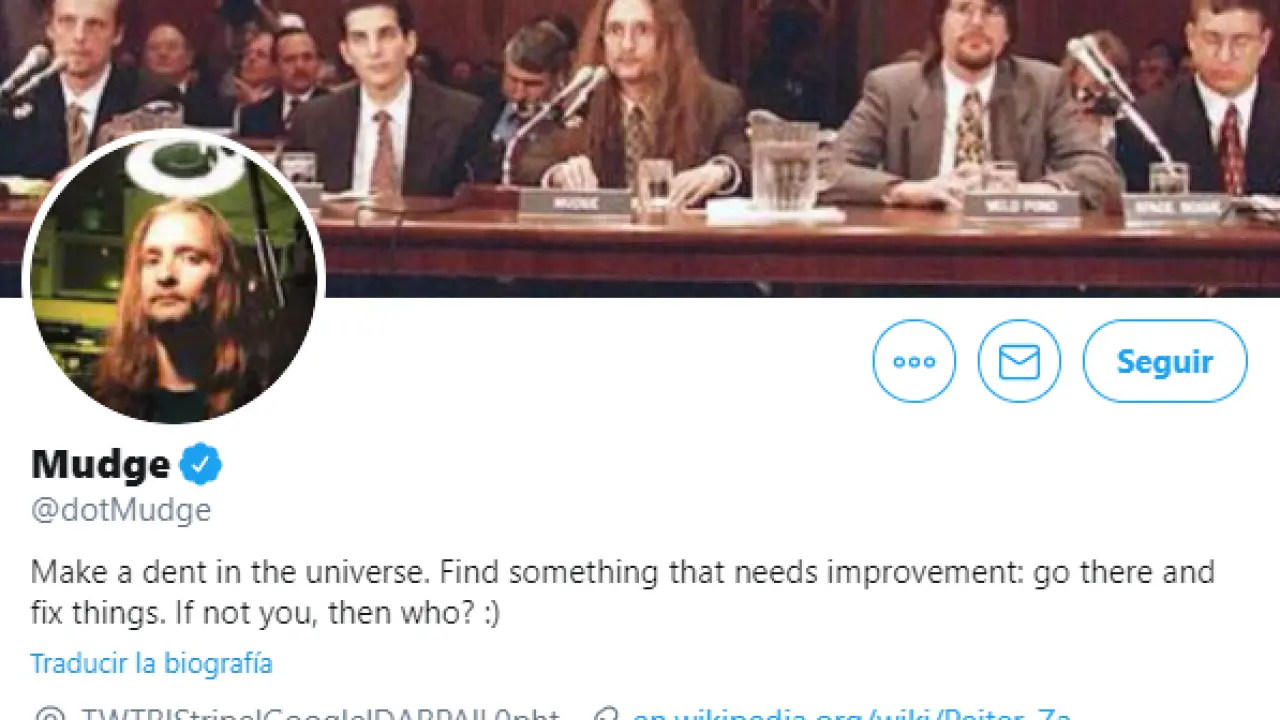Click the SPACE ROGUE name placard
Viewport: 1280px width, 720px height.
click(1176, 209)
